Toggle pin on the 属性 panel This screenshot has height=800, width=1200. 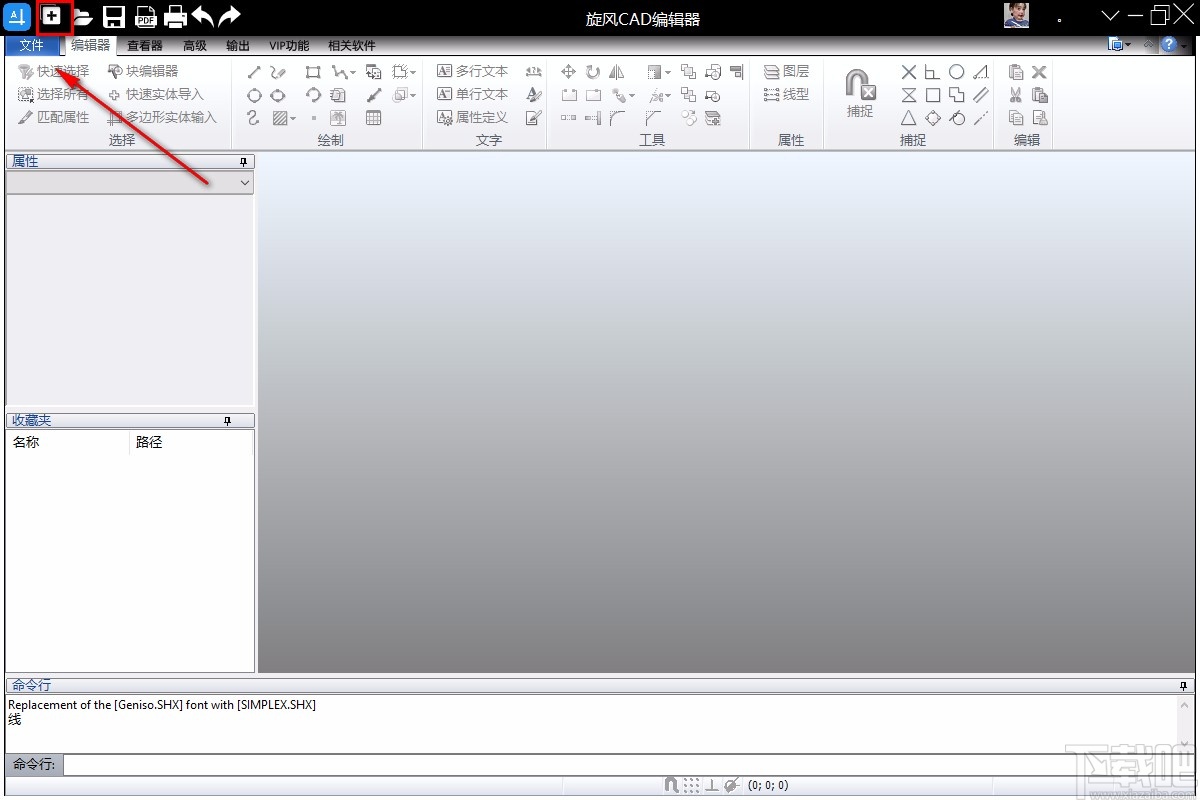pos(242,162)
